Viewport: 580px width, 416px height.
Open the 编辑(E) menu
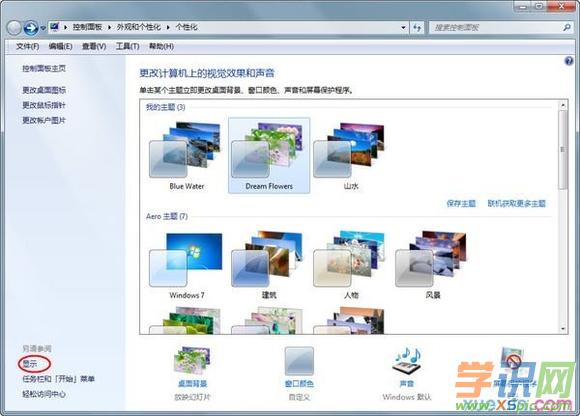60,46
